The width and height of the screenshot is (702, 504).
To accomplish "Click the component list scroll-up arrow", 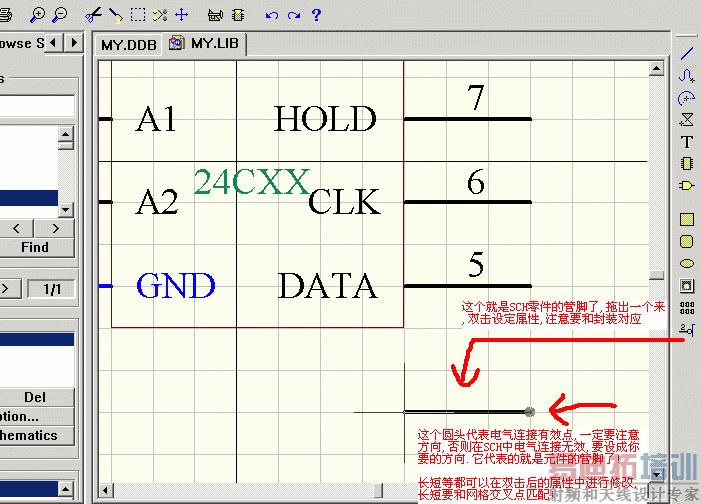I will point(66,134).
